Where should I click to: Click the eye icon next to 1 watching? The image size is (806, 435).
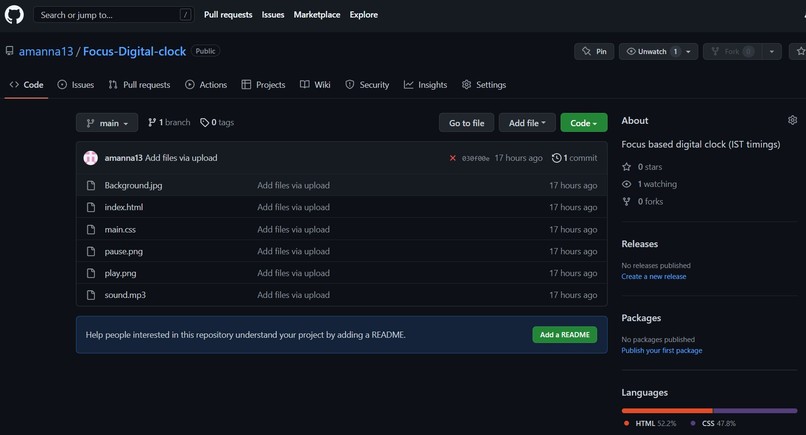pos(626,184)
